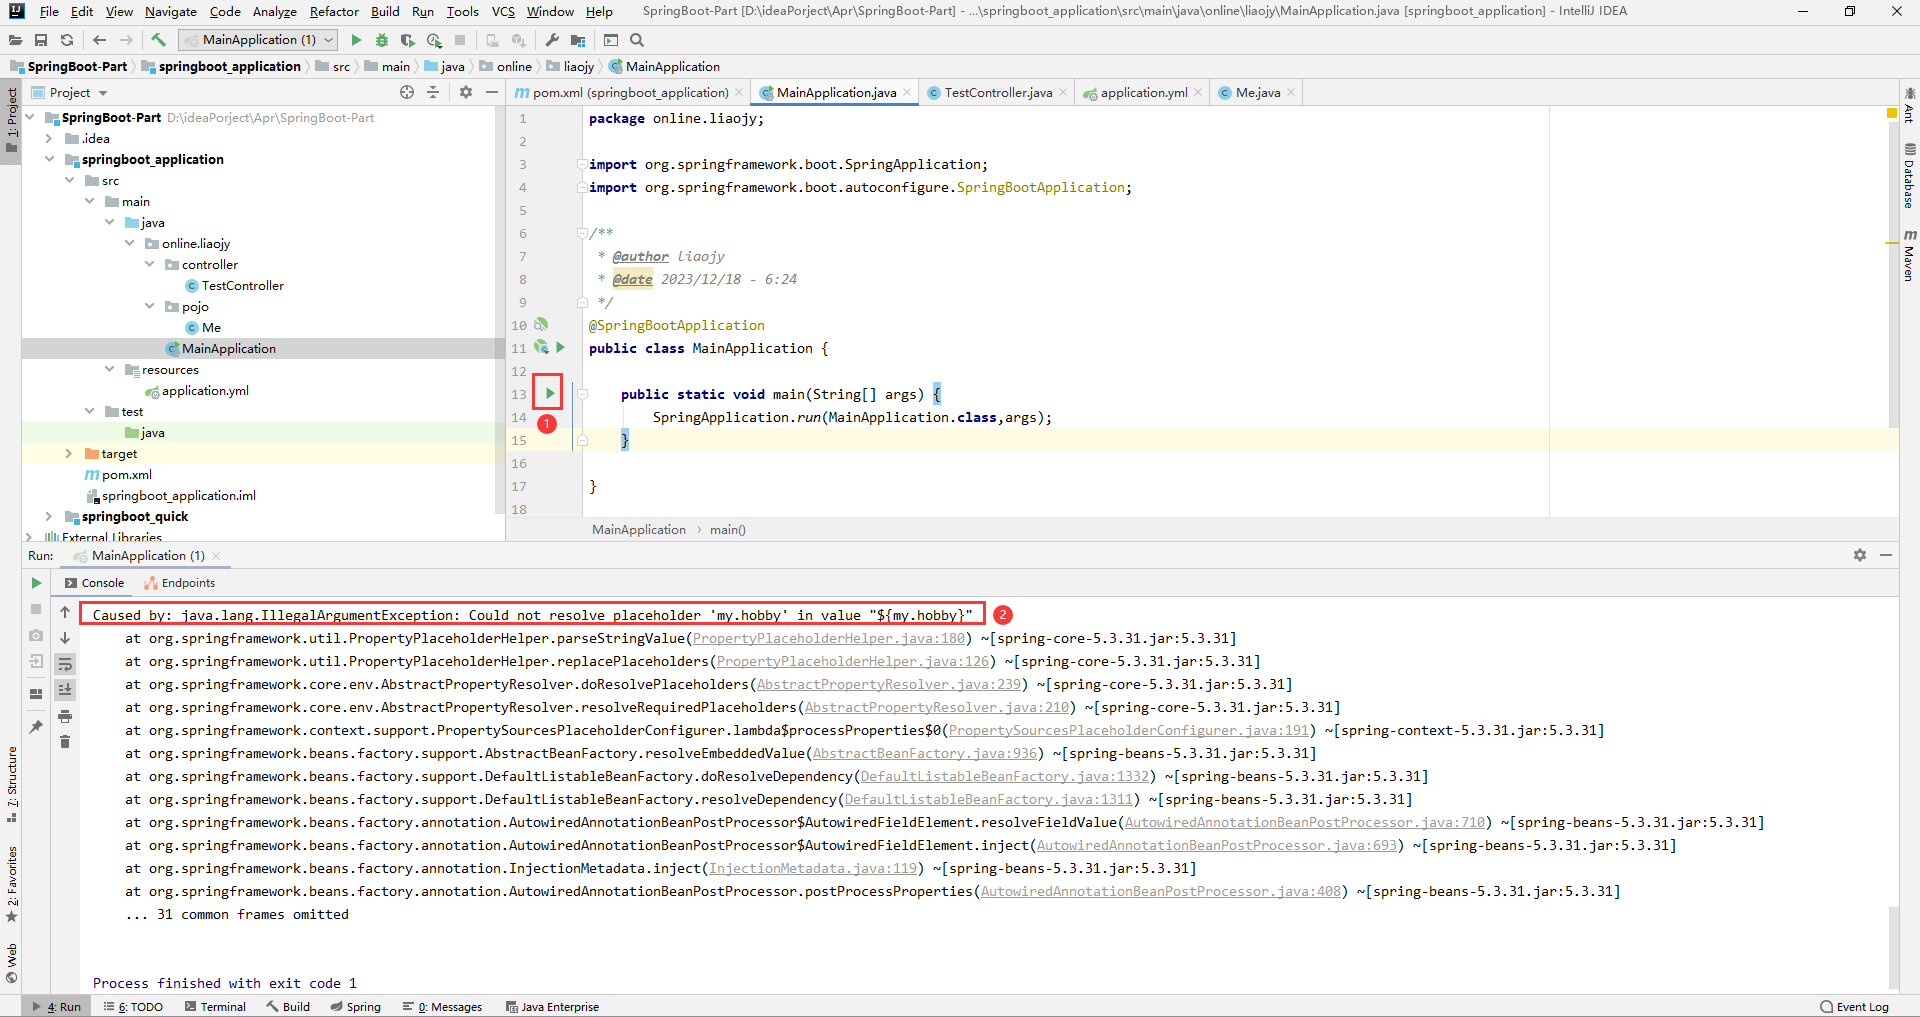This screenshot has height=1017, width=1920.
Task: Open the File menu
Action: point(49,11)
